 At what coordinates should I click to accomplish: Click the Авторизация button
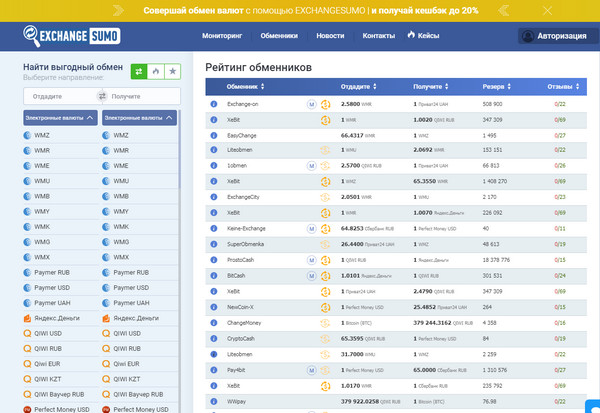coord(554,36)
